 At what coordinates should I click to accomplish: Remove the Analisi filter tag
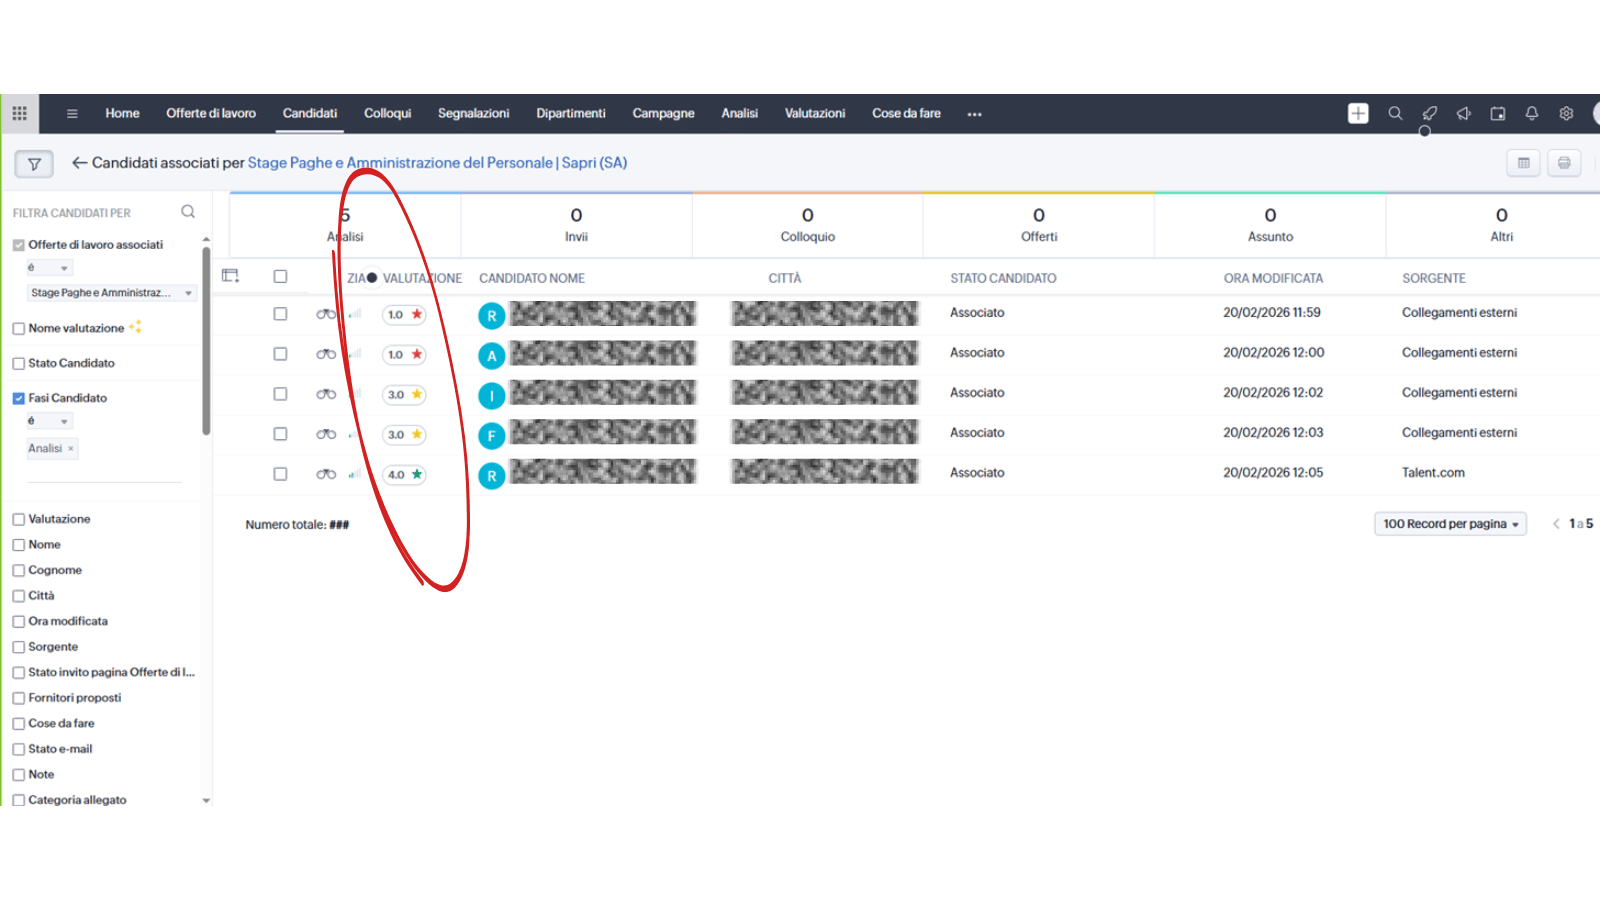pos(70,449)
